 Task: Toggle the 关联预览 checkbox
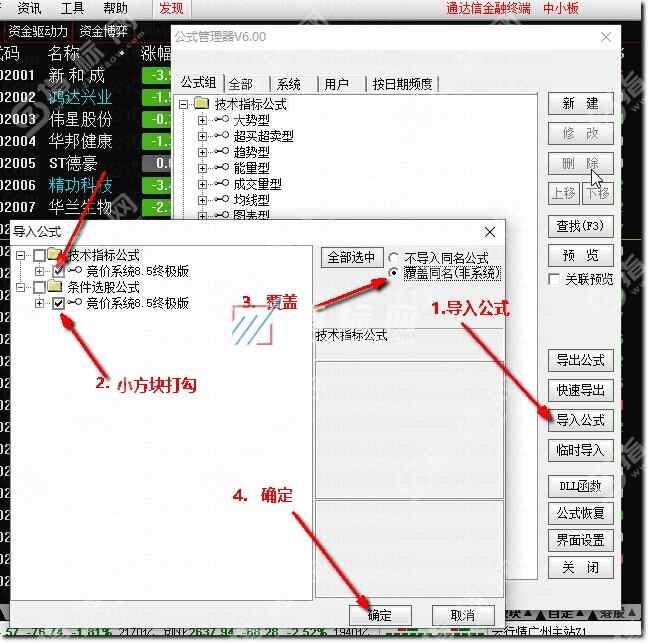point(554,279)
